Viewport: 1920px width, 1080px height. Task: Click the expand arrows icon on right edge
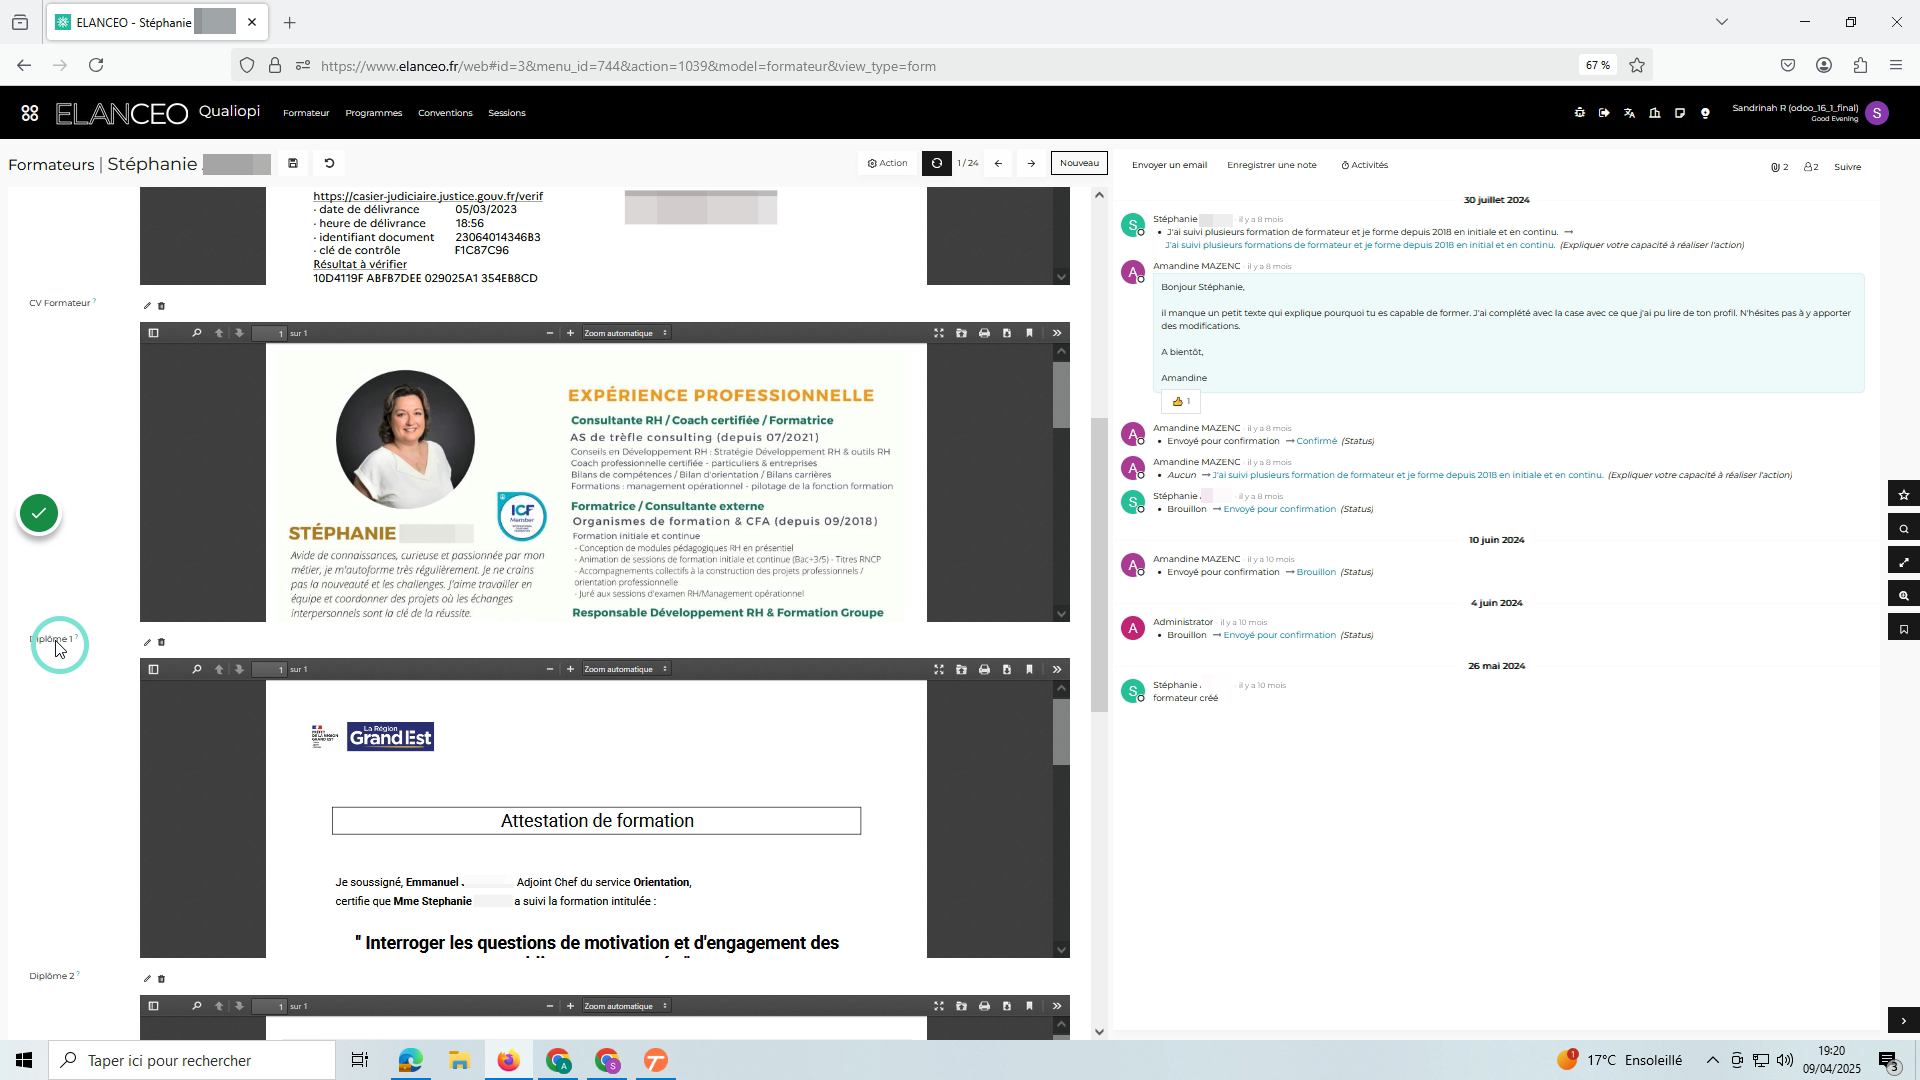click(x=1904, y=562)
